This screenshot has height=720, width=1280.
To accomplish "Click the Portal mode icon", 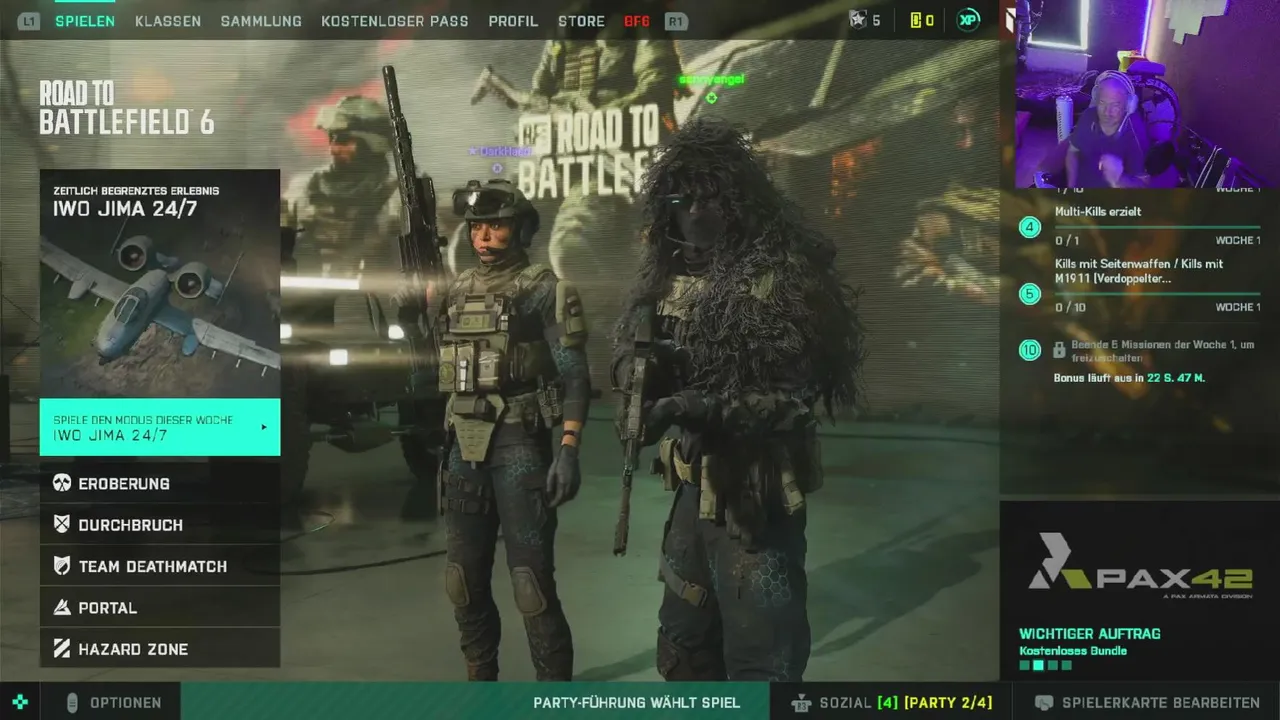I will (x=62, y=607).
